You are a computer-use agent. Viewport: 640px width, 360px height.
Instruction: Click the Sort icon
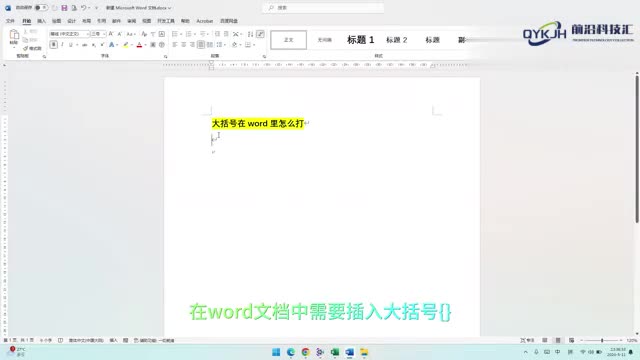[250, 34]
